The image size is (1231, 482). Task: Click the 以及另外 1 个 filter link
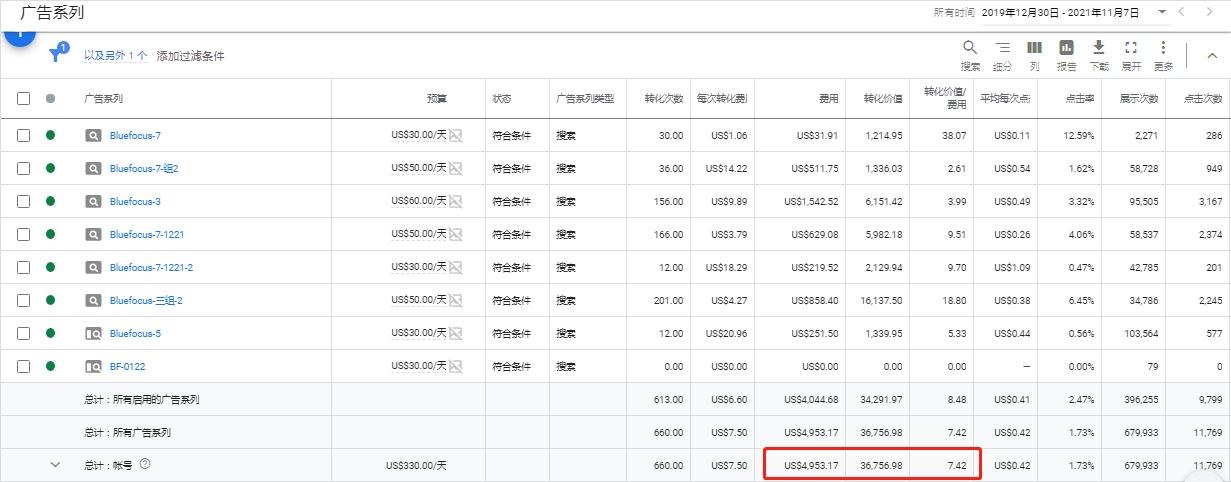[116, 56]
